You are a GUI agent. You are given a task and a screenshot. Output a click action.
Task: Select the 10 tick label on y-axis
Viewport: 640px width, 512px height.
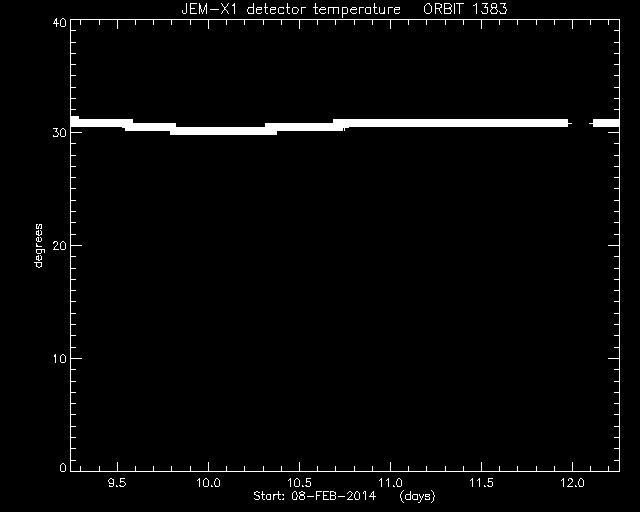coord(59,358)
